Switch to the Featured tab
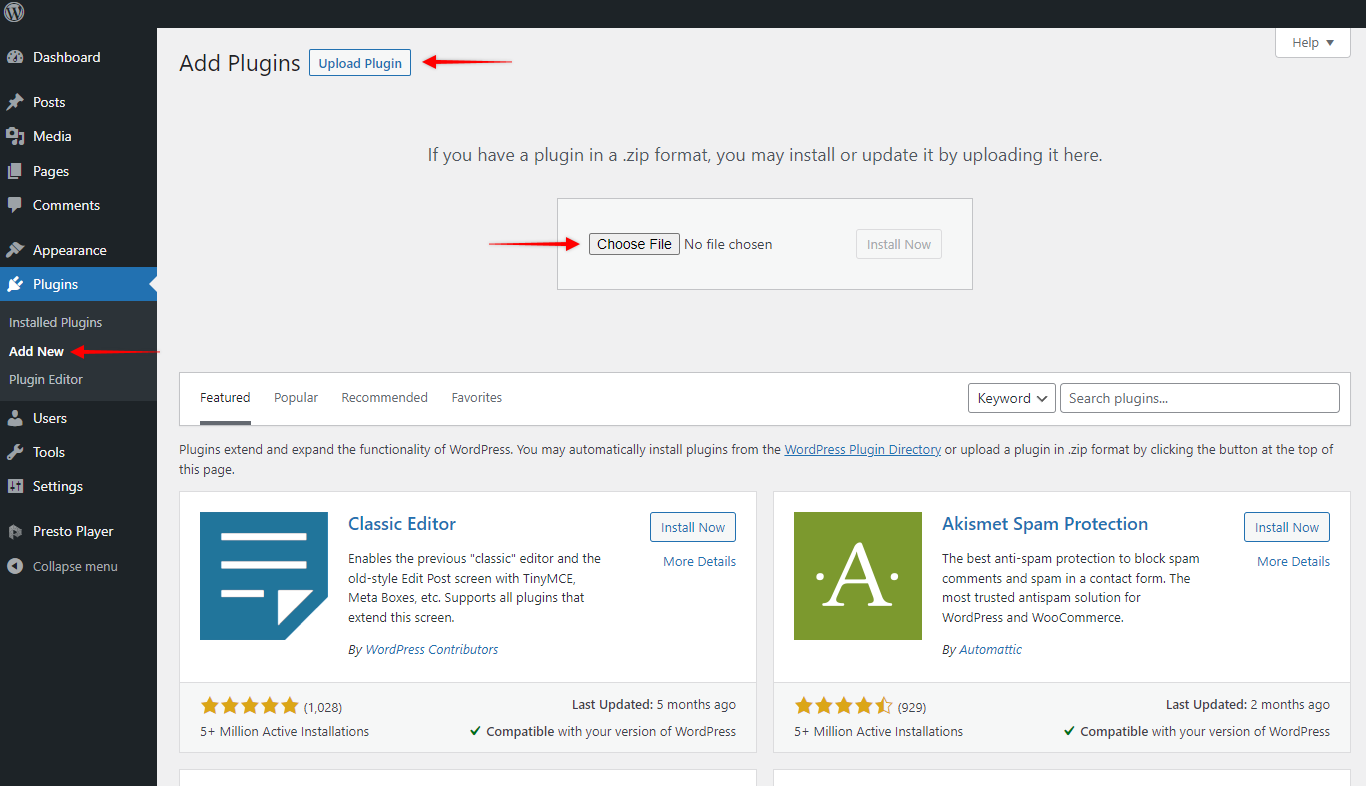 225,397
